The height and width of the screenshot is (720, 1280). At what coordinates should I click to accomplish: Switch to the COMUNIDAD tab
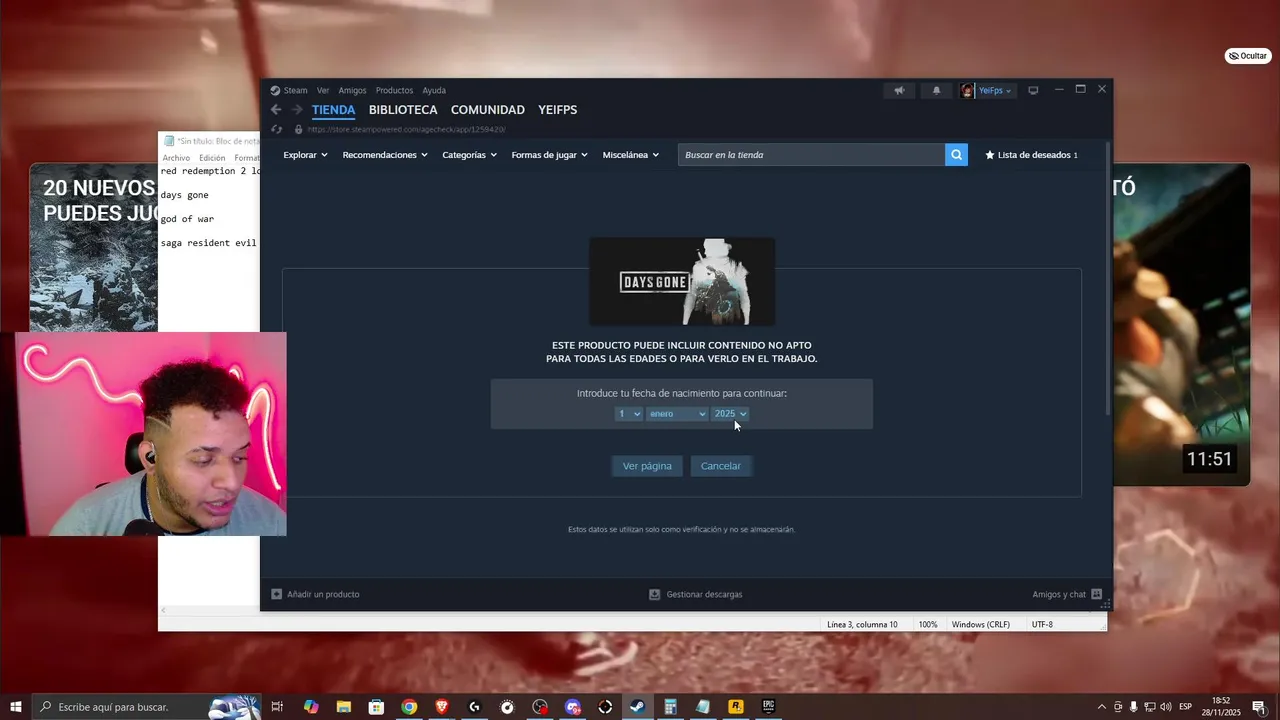[487, 110]
